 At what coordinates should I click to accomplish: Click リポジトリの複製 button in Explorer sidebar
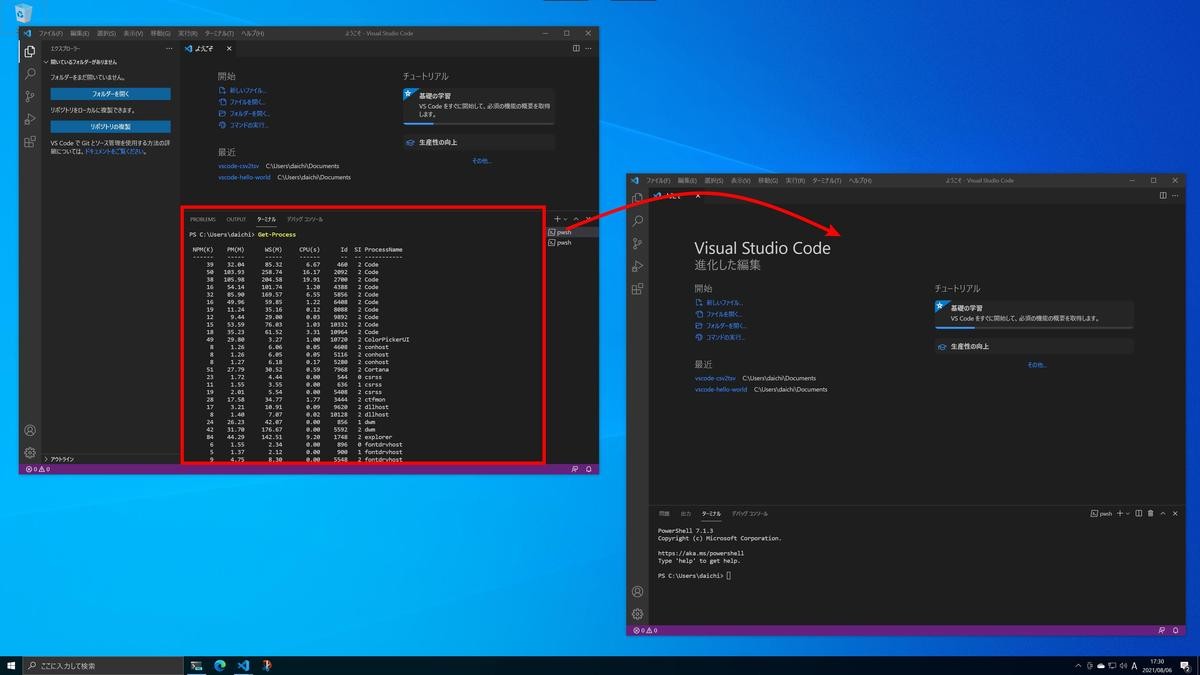point(111,127)
